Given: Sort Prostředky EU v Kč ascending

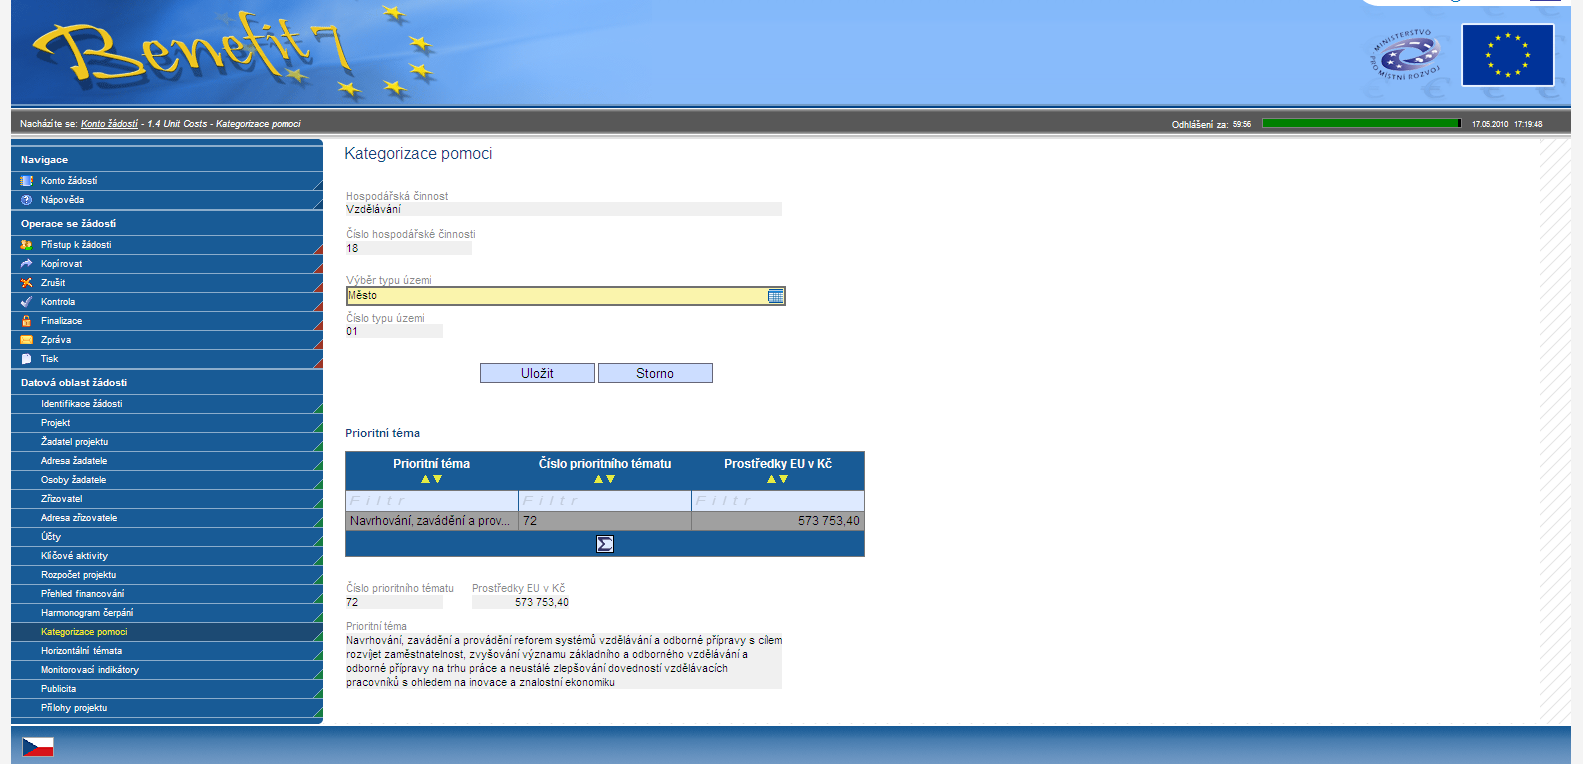Looking at the screenshot, I should [x=771, y=479].
